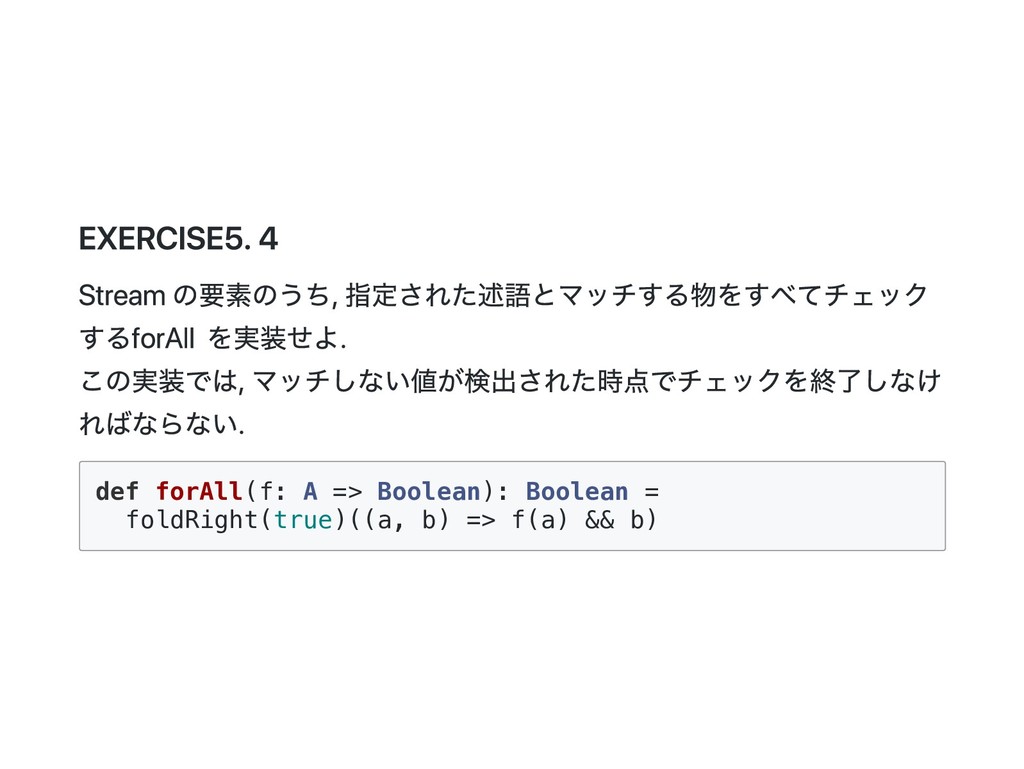
Task: Click the def keyword in the code
Action: (117, 492)
